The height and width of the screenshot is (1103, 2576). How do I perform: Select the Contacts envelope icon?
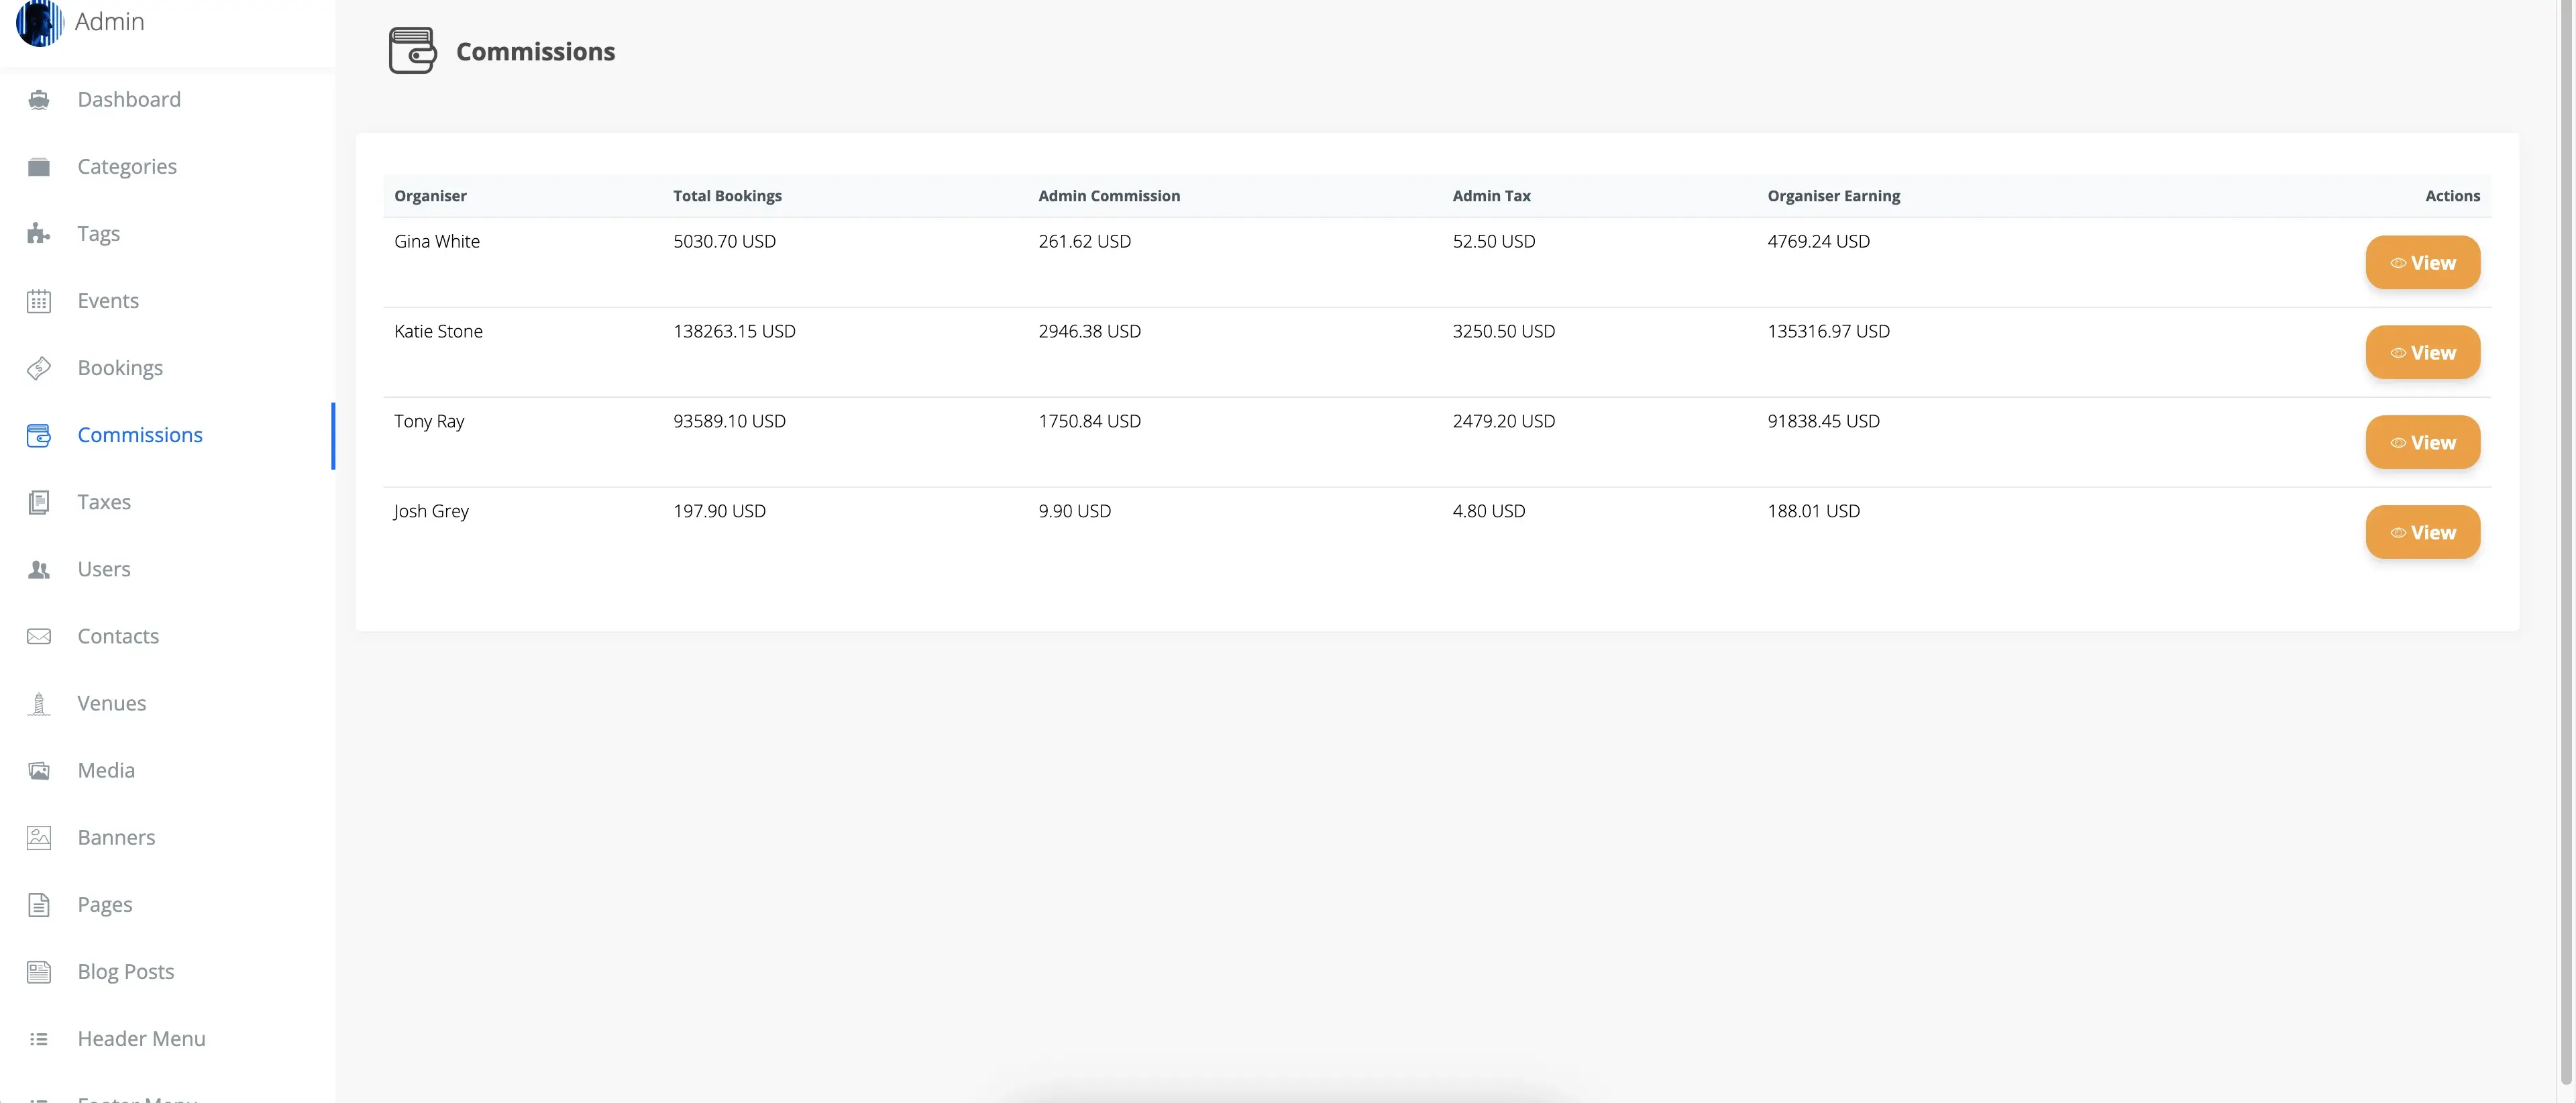point(38,635)
